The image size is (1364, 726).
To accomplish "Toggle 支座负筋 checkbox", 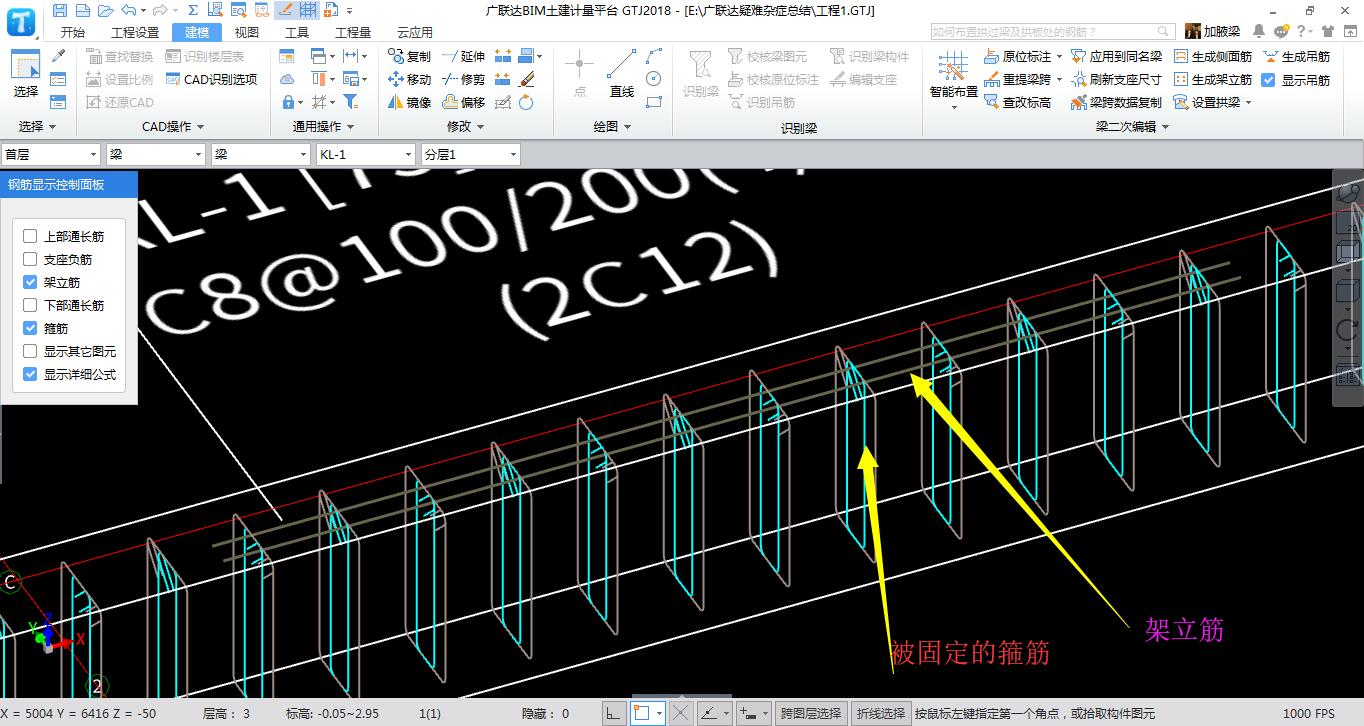I will coord(30,260).
